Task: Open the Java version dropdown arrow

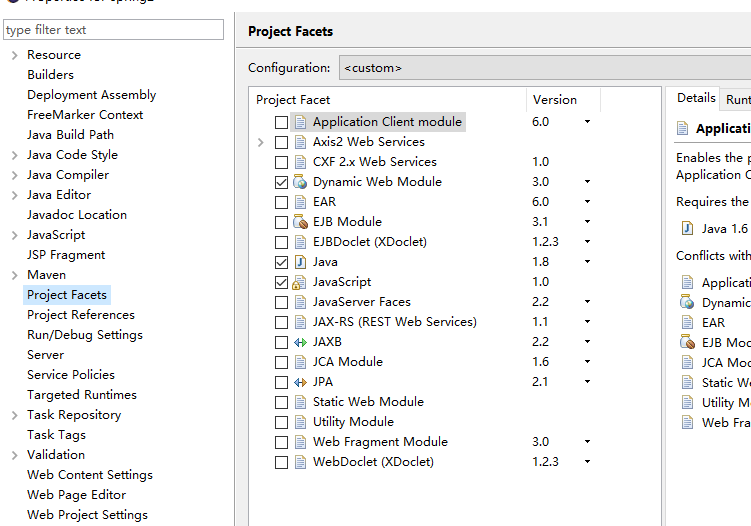Action: click(x=587, y=262)
